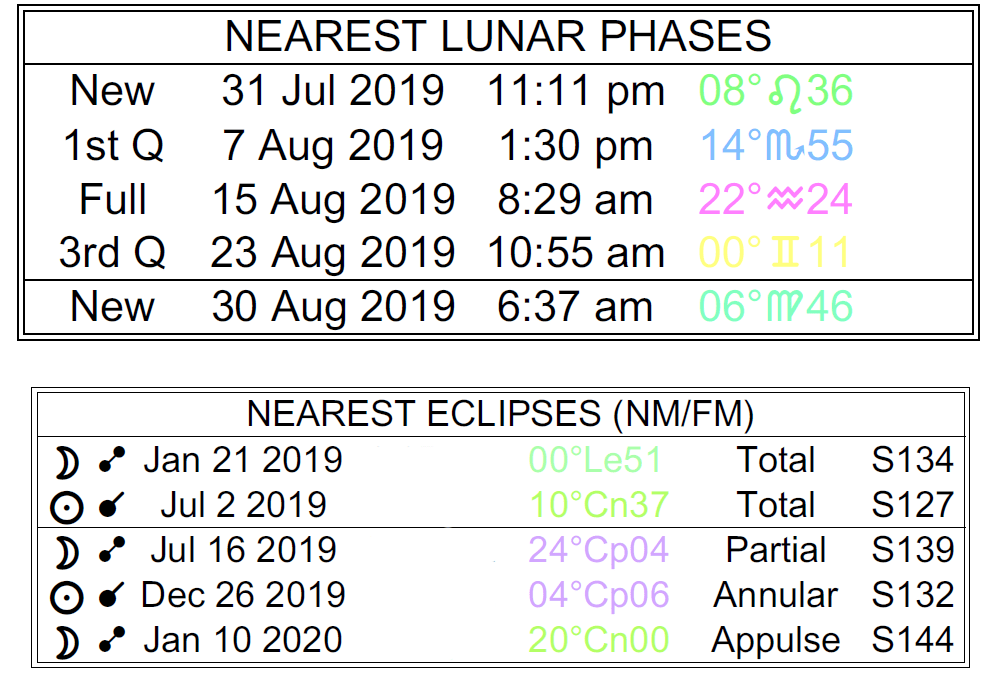Click the 3rd Q time 10:55 am

576,253
